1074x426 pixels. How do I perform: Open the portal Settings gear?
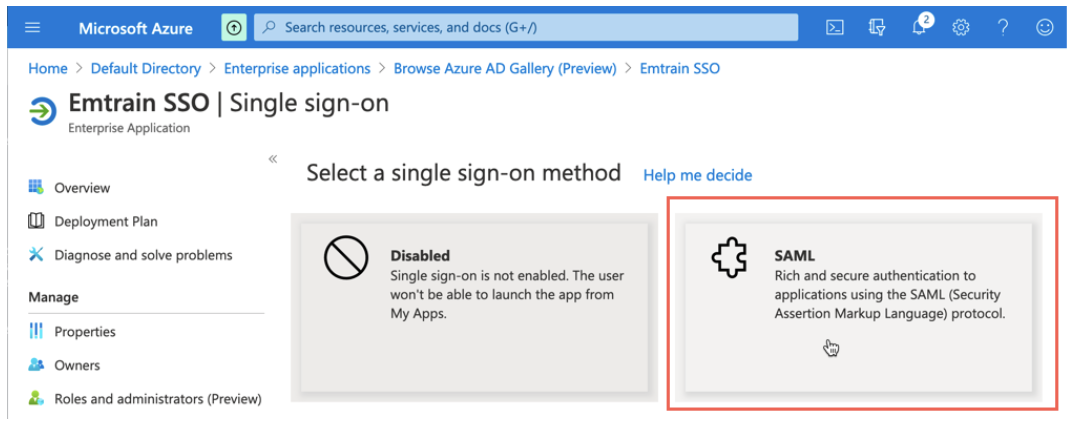(961, 27)
